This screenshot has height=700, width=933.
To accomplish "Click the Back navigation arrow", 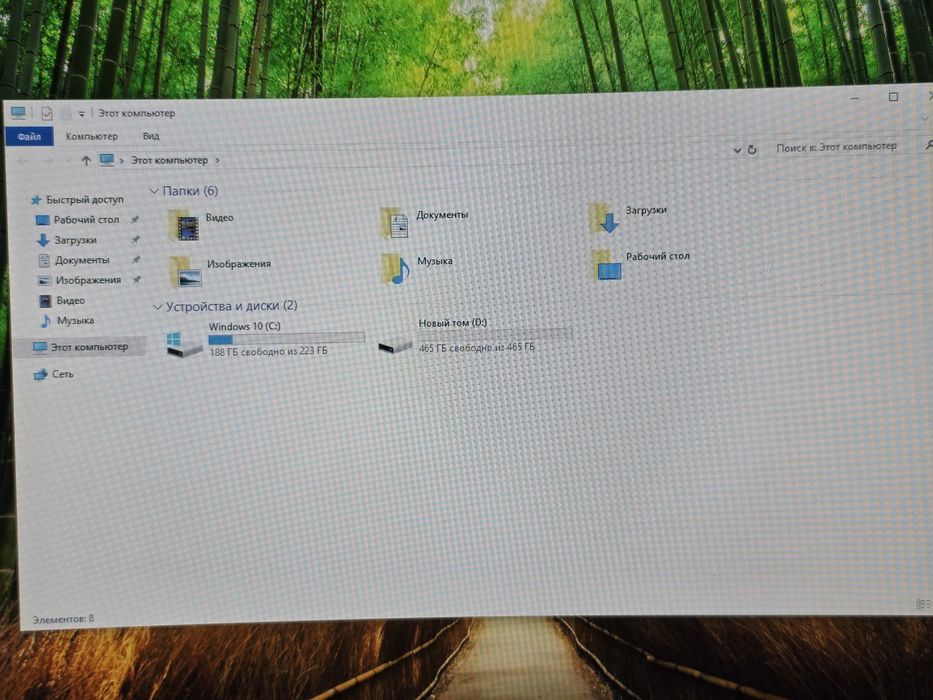I will (23, 161).
